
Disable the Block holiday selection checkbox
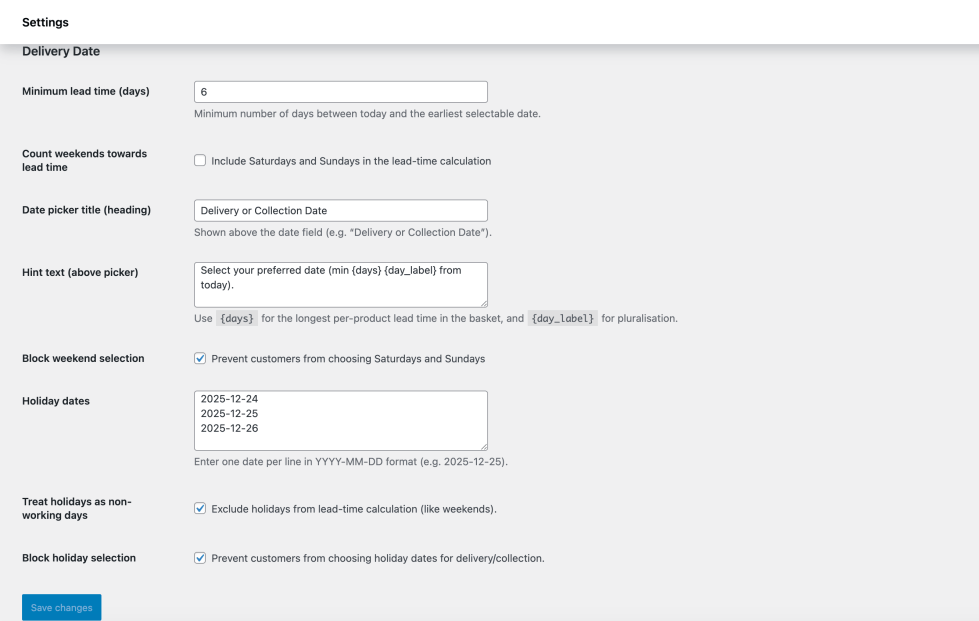tap(200, 558)
